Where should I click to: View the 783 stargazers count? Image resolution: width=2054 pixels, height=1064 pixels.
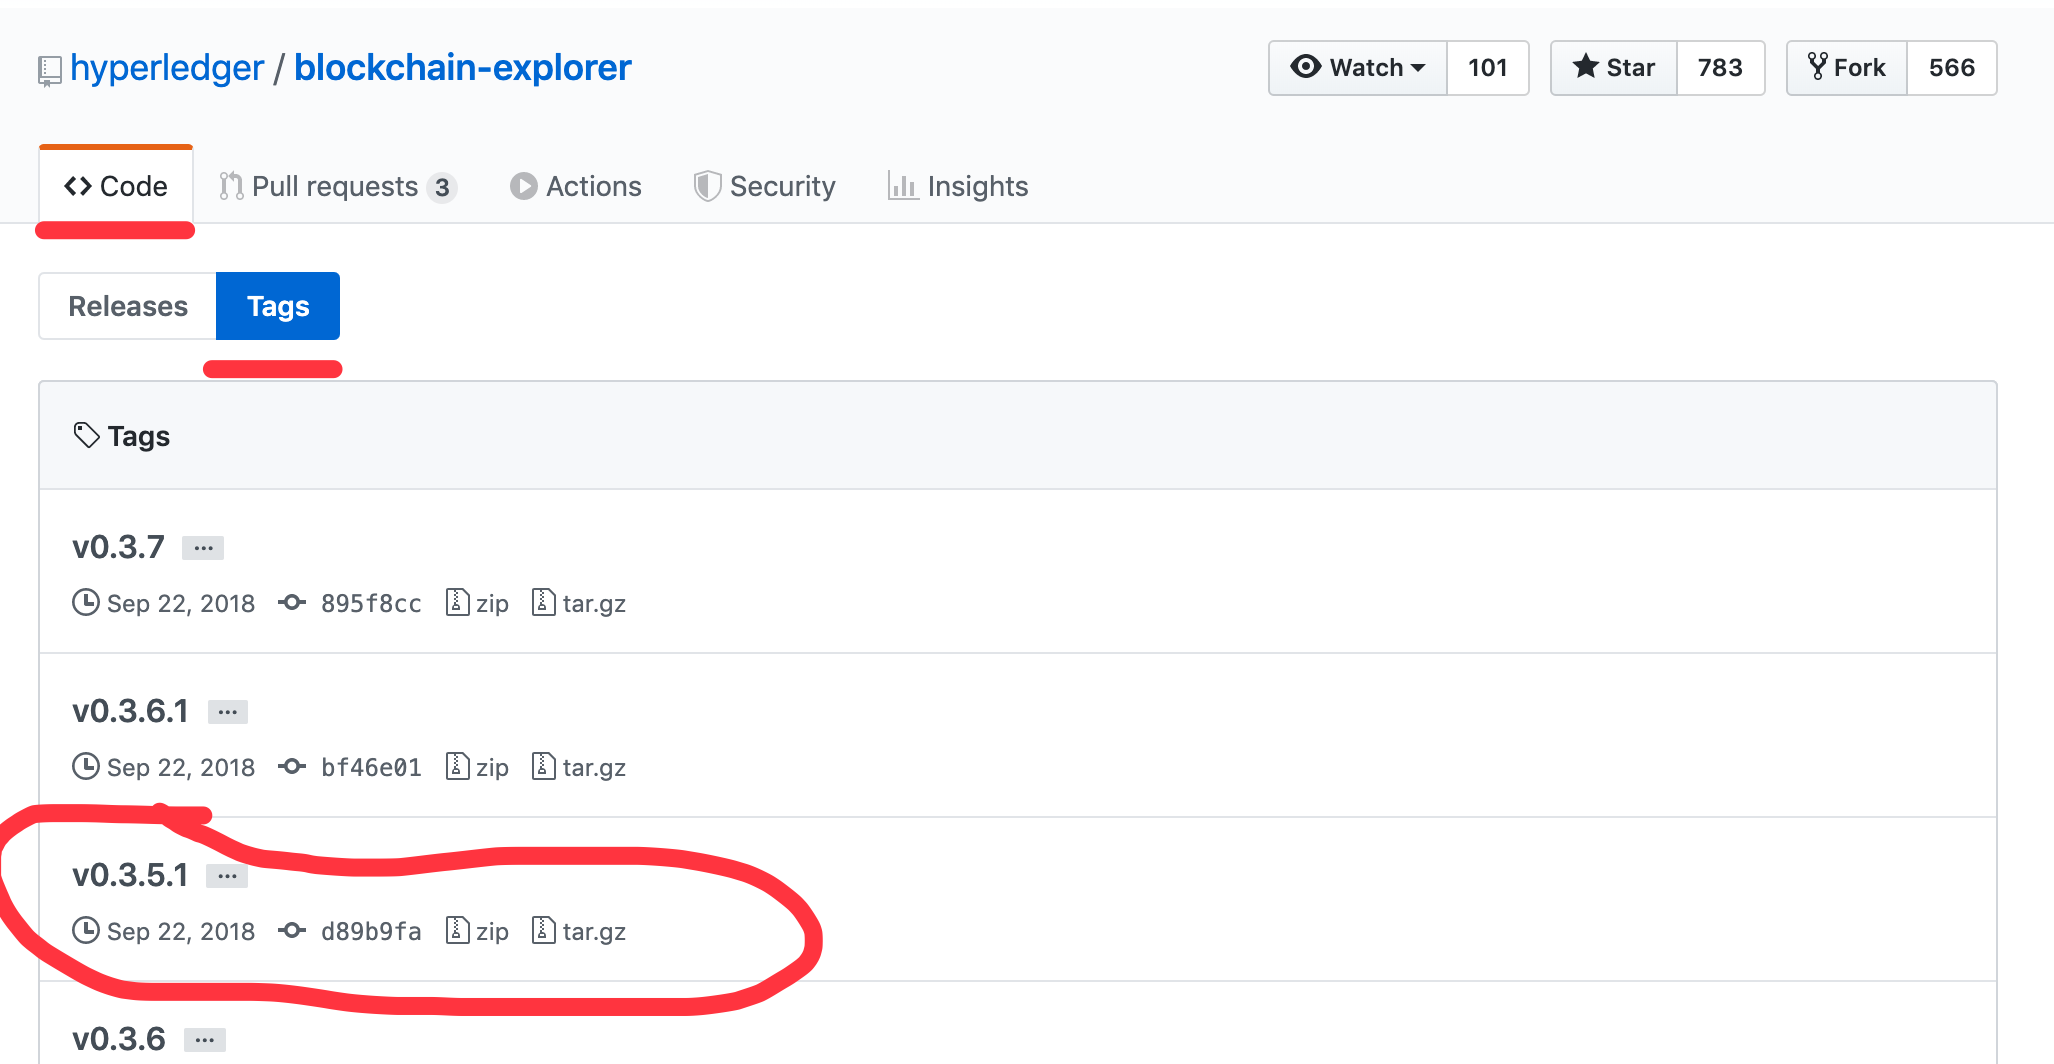(x=1720, y=68)
